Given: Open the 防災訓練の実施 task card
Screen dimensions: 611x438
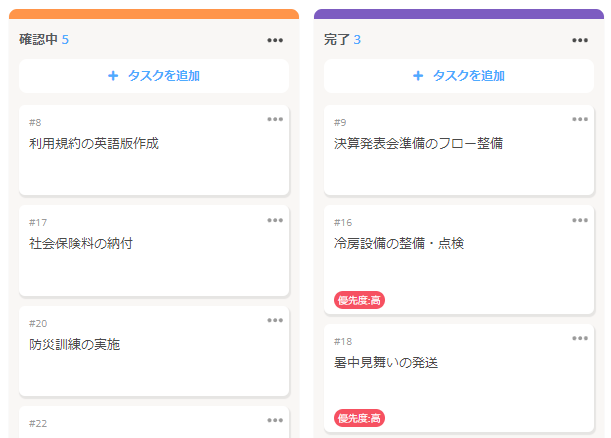Looking at the screenshot, I should (154, 351).
